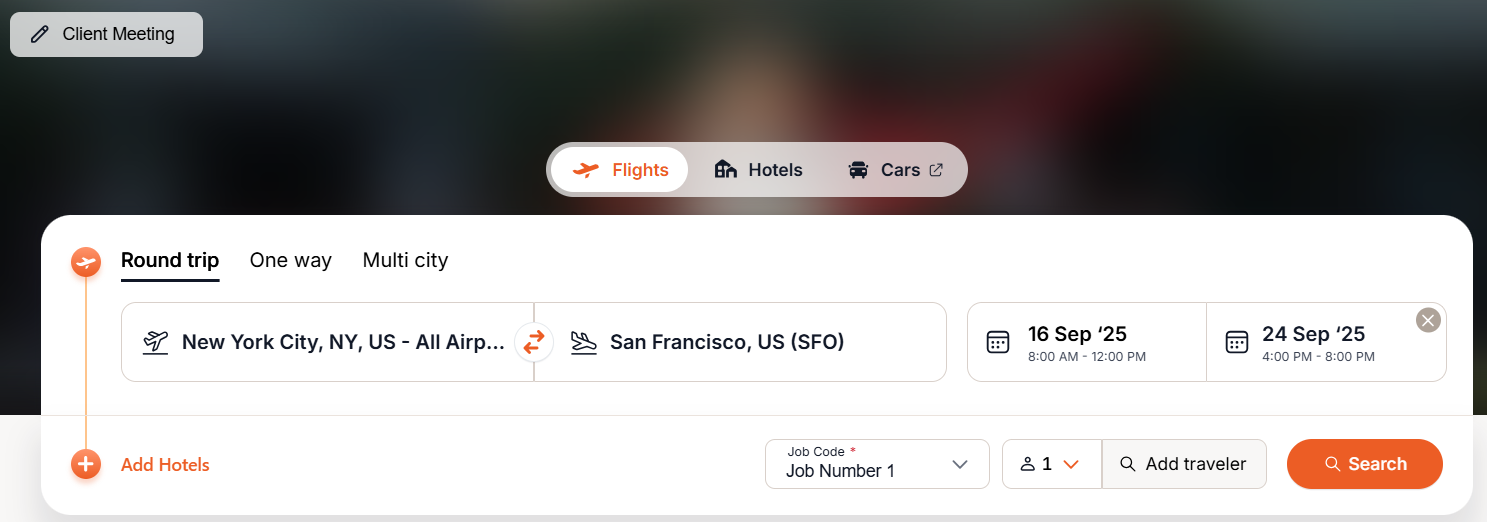
Task: Click the swap origin and destination arrows icon
Action: [534, 342]
